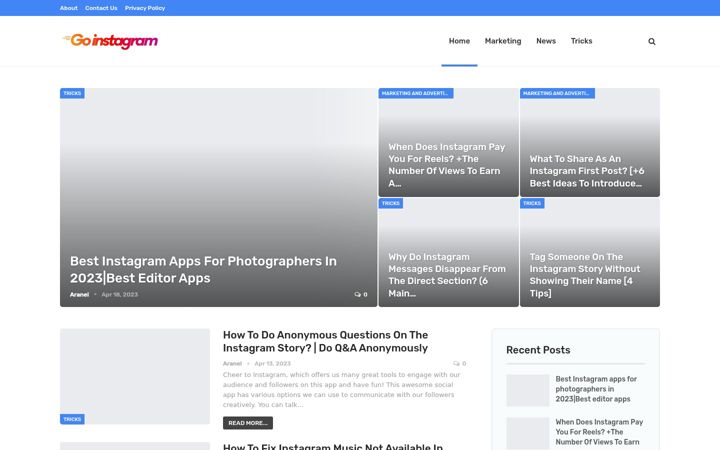The image size is (720, 450).
Task: Click author Aranel under Anonymous Questions article
Action: (x=232, y=363)
